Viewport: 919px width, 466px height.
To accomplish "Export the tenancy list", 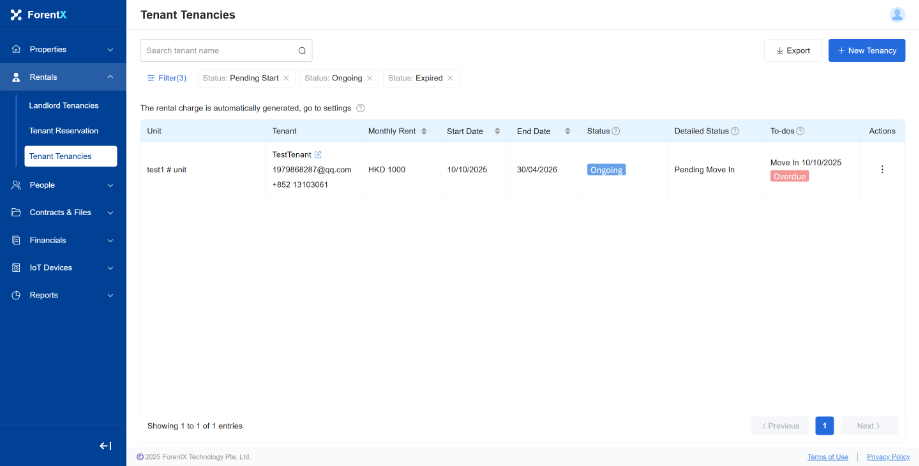I will pos(792,51).
